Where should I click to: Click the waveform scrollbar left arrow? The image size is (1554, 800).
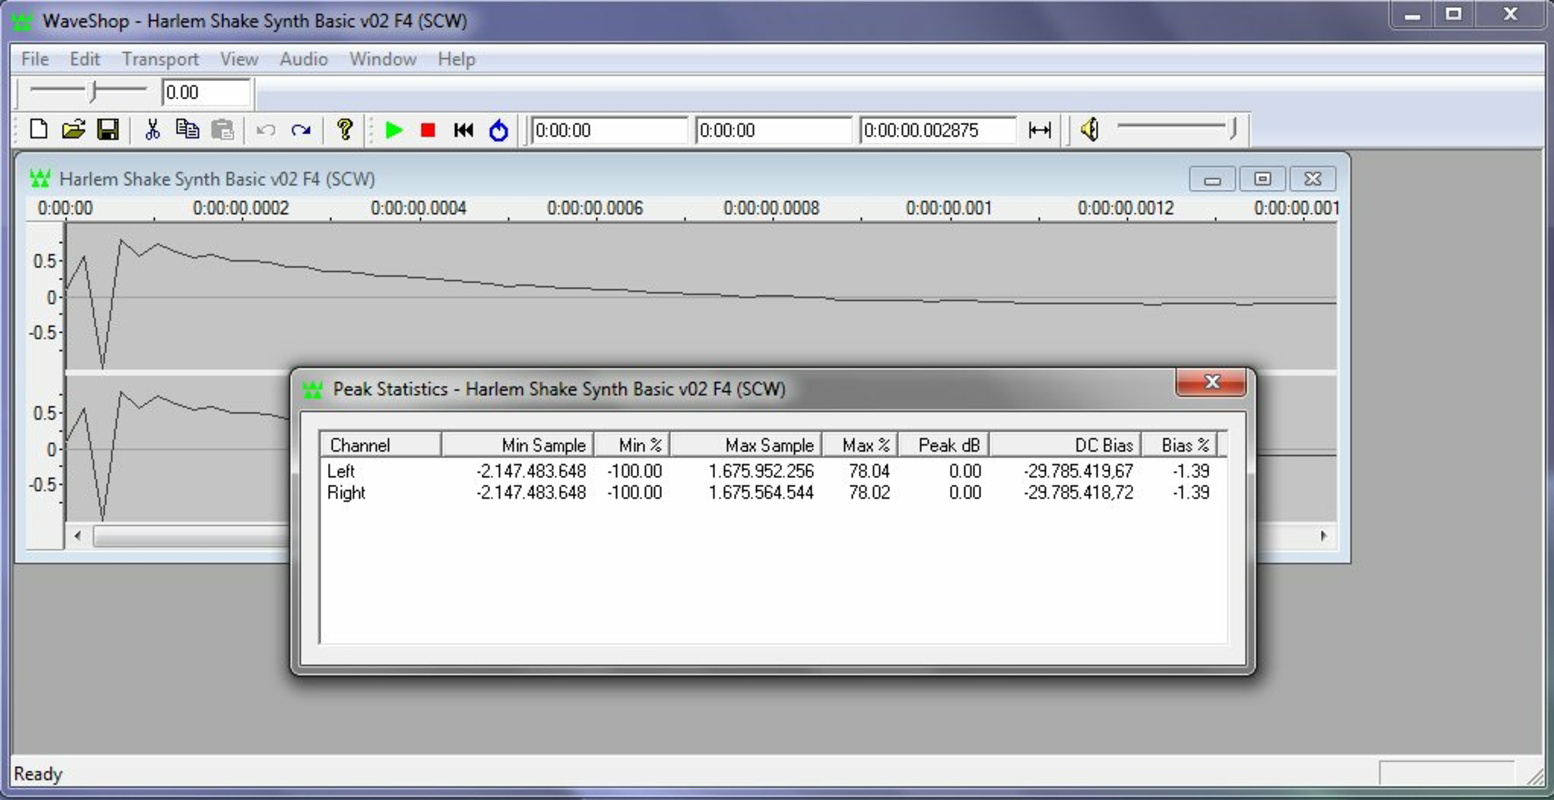78,536
